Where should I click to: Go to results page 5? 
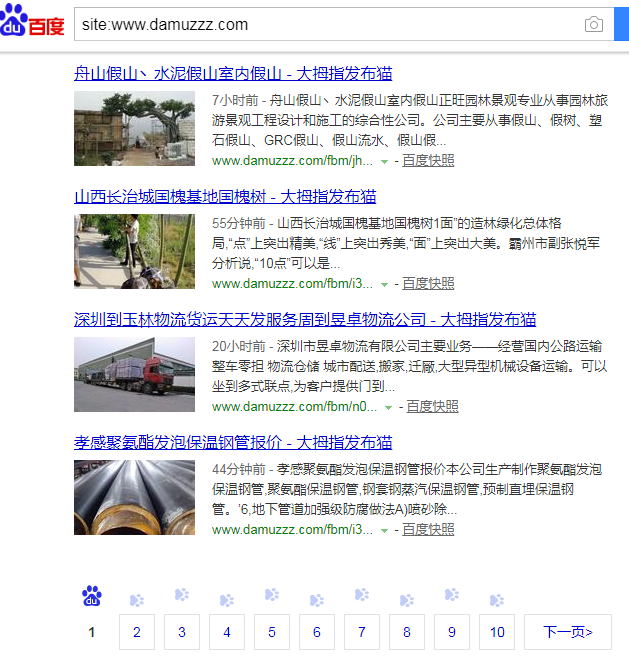click(x=272, y=632)
